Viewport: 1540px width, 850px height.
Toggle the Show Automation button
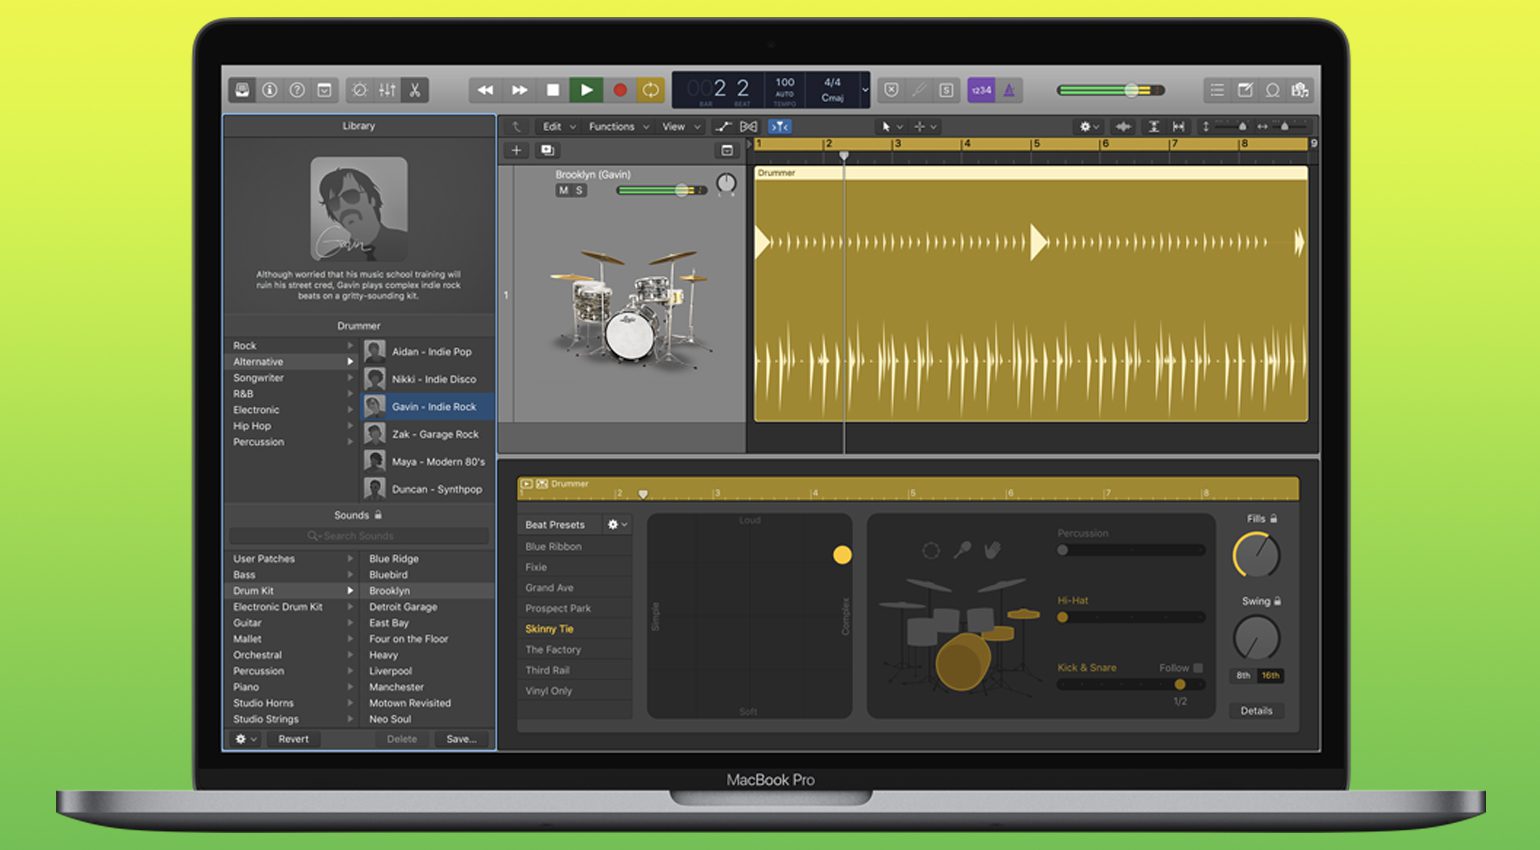coord(723,127)
